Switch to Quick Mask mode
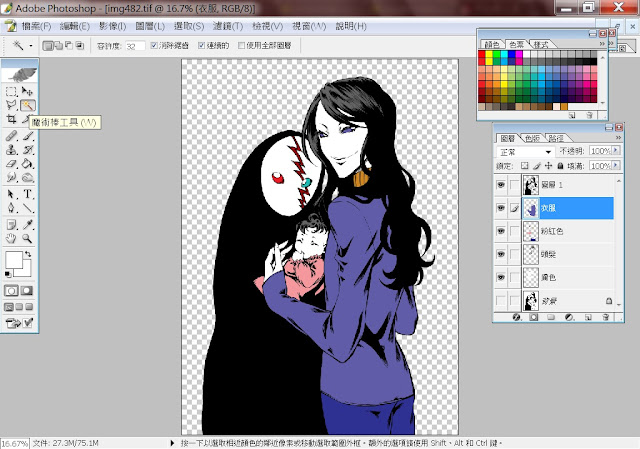Viewport: 640px width, 449px height. [27, 291]
